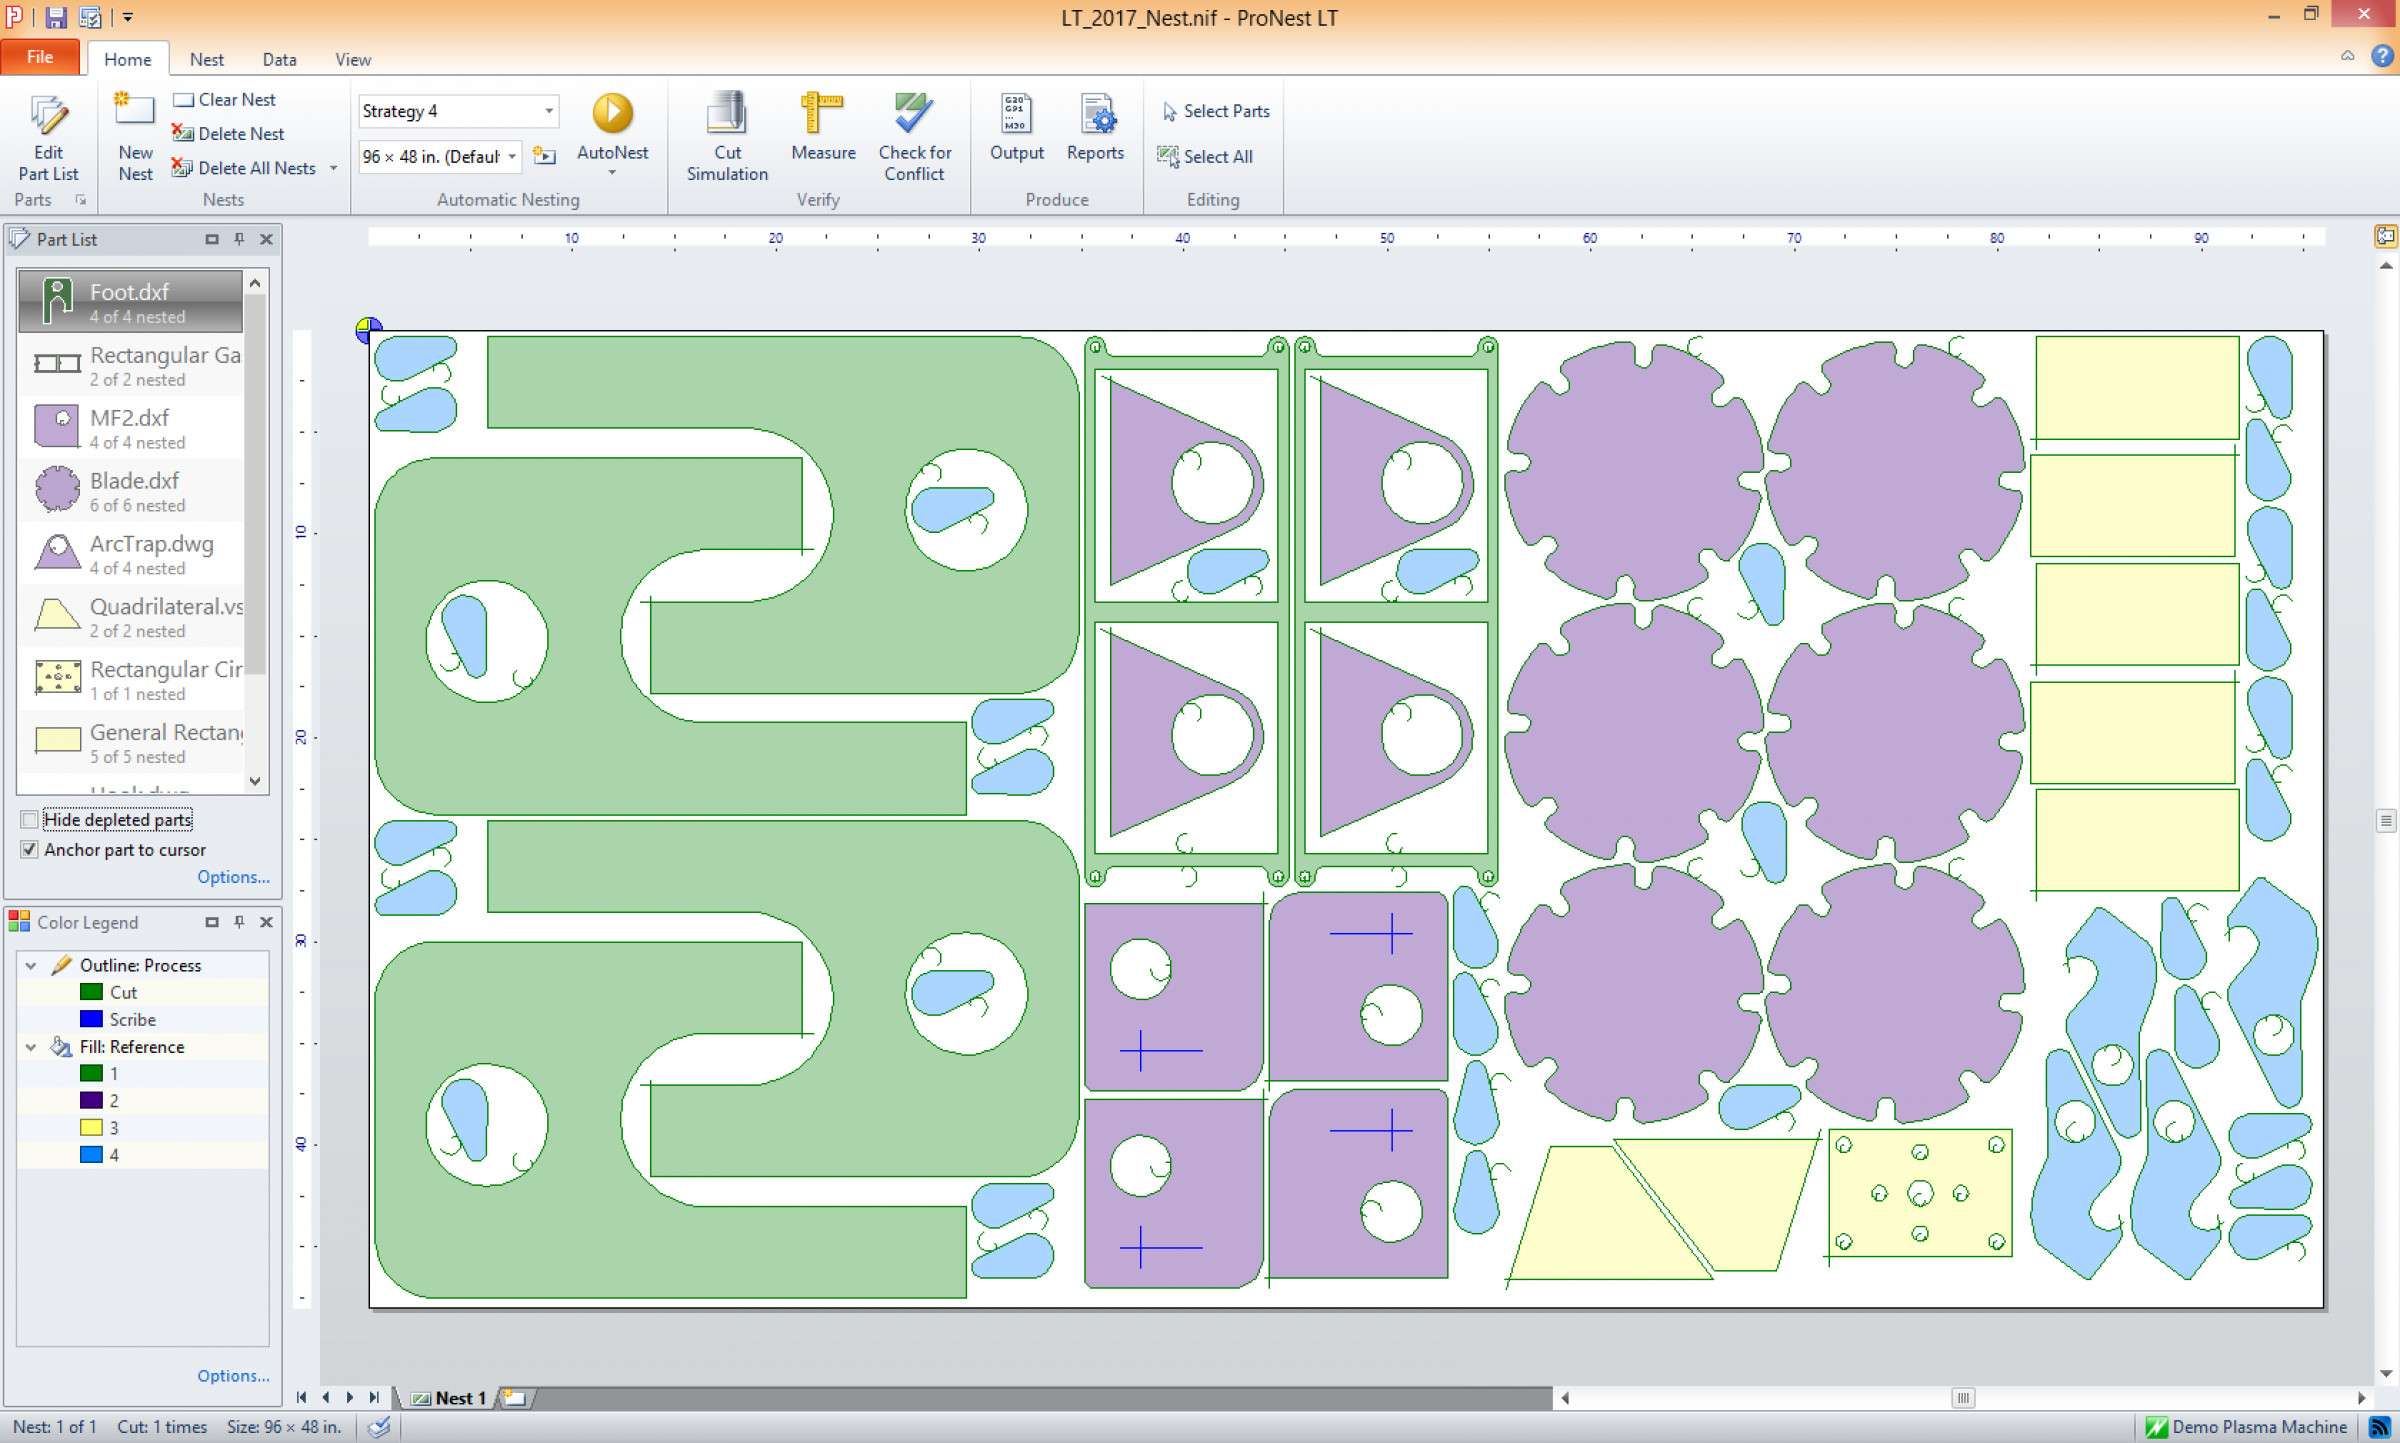This screenshot has height=1443, width=2400.
Task: Collapse the Outline: Process tree node
Action: 31,966
